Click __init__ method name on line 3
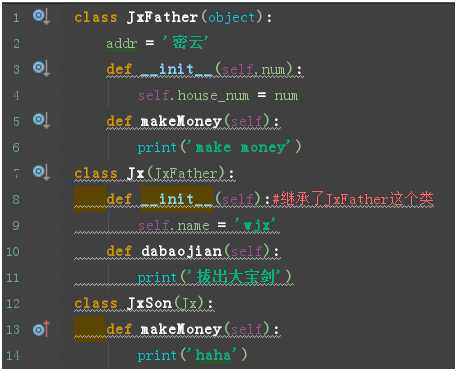457x371 pixels. coord(176,69)
